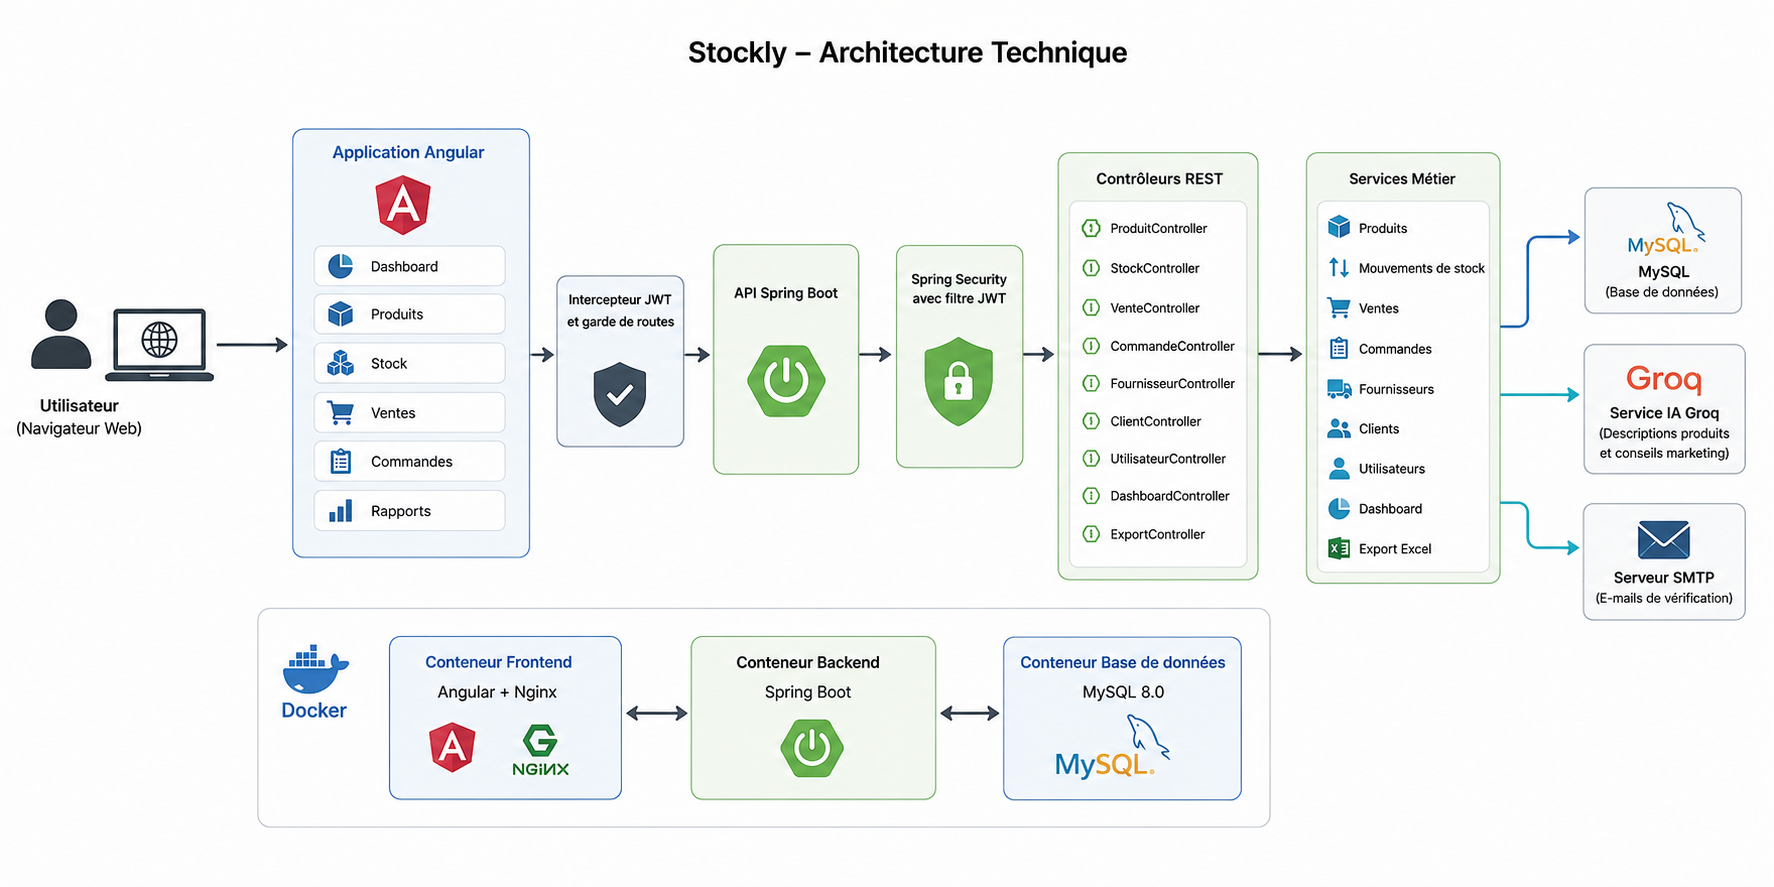Click the Dashboard pie icon in Angular panel
The image size is (1774, 887).
click(x=341, y=266)
